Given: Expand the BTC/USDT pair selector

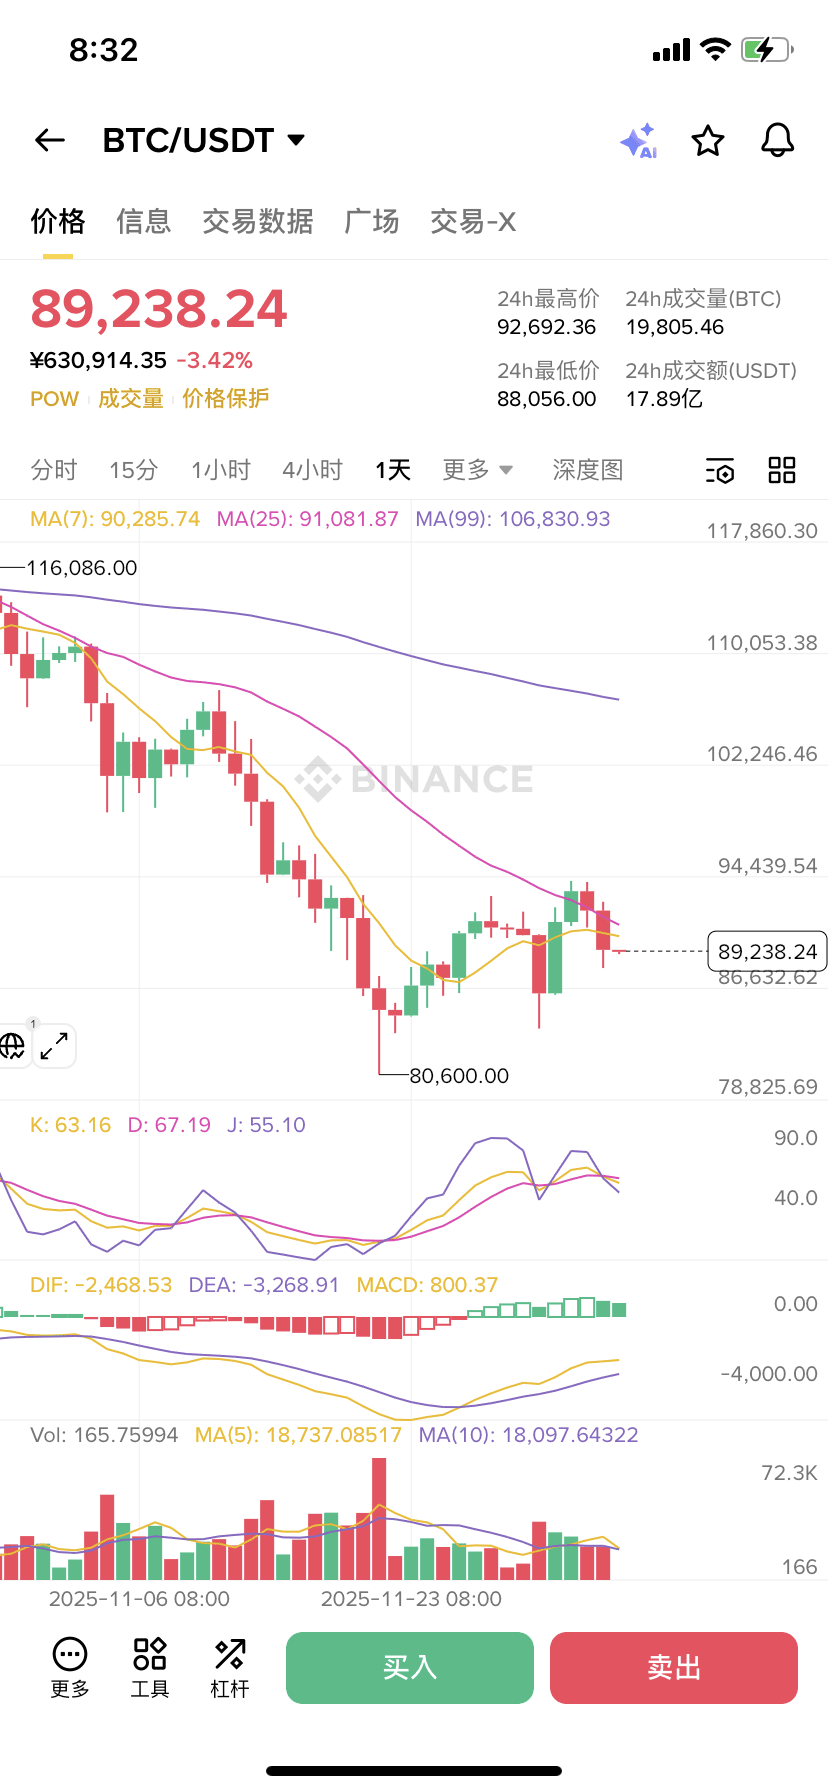Looking at the screenshot, I should 204,141.
